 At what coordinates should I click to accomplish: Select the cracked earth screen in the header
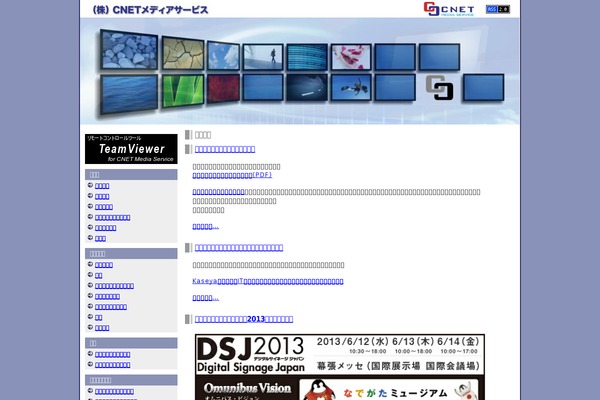pos(183,53)
